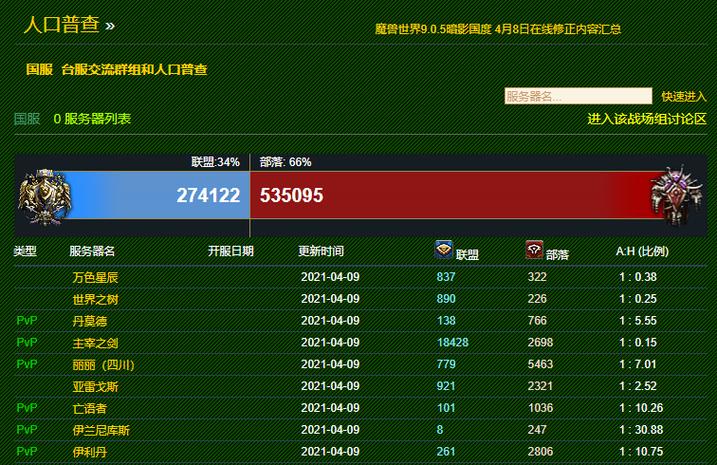Viewport: 717px width, 465px height.
Task: Click Horde count 5463
Action: tap(540, 364)
